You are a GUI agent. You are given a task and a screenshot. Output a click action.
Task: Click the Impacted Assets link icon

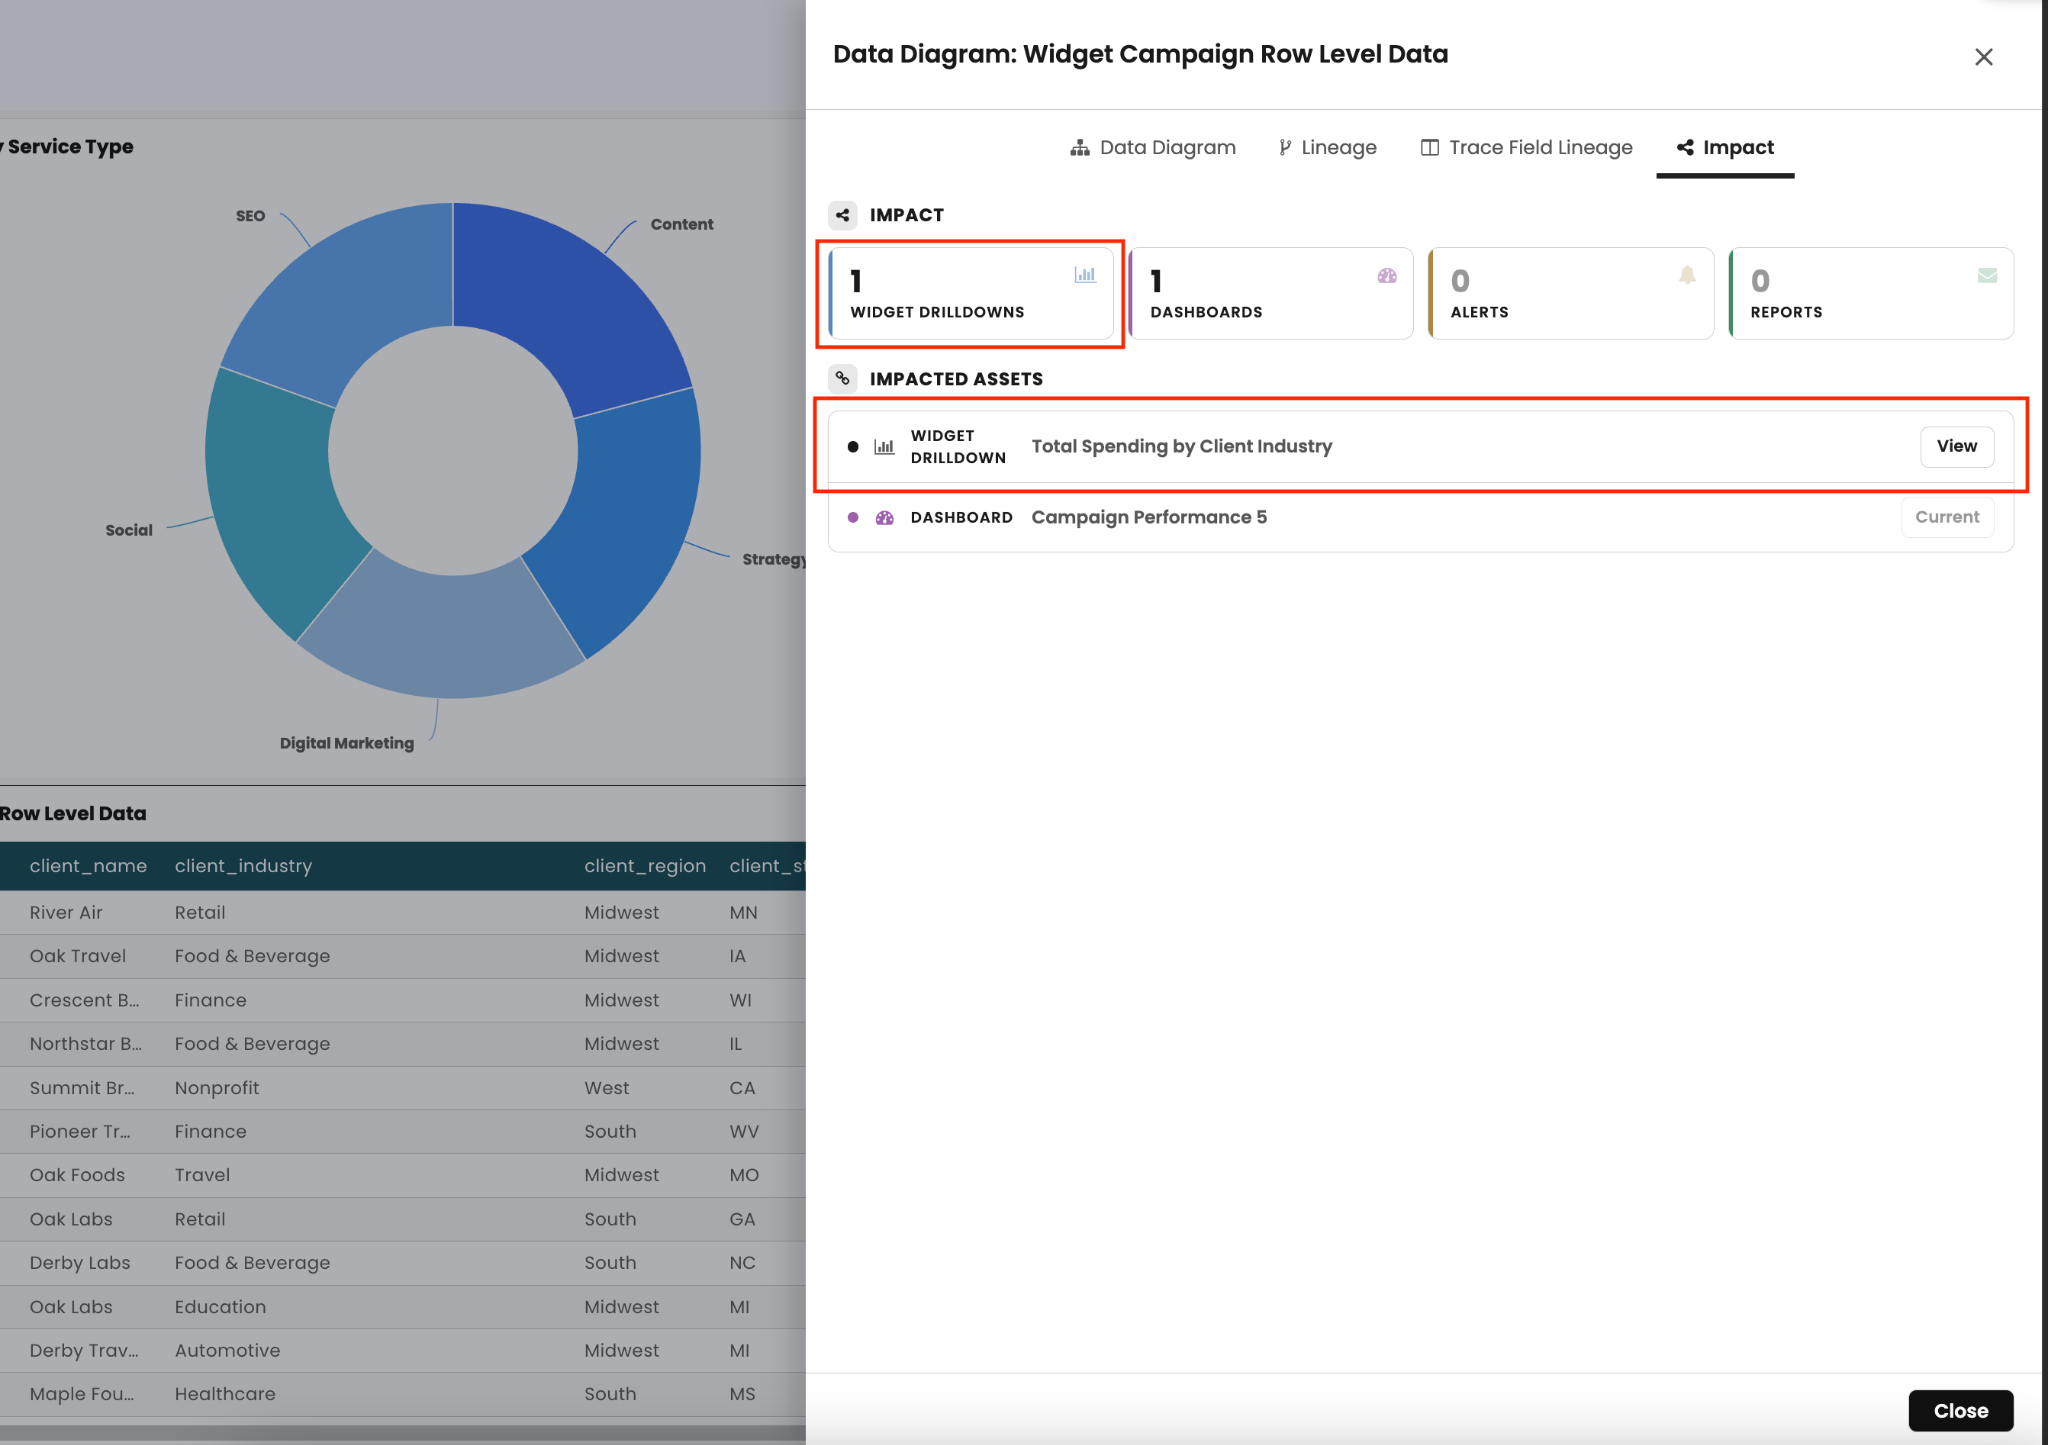coord(843,379)
